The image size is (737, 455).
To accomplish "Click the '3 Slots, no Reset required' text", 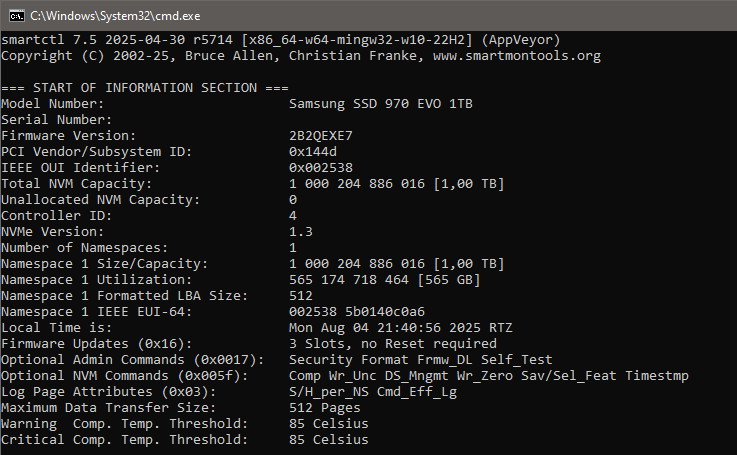I will 392,344.
